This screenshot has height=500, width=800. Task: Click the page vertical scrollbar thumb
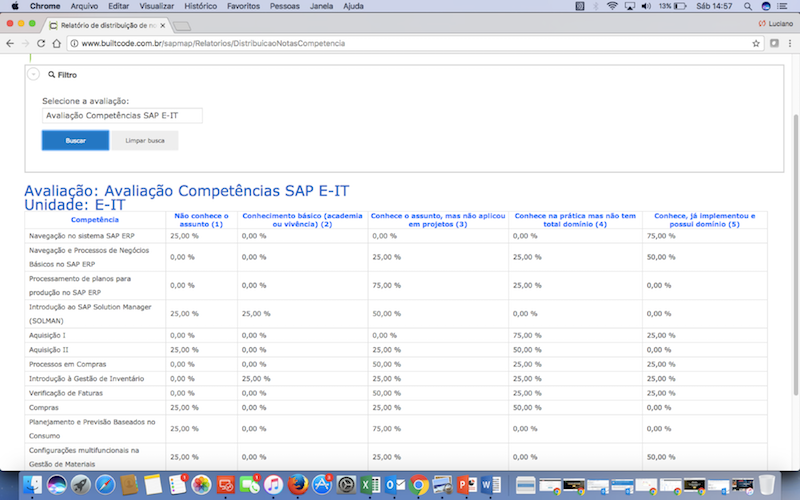(x=795, y=254)
